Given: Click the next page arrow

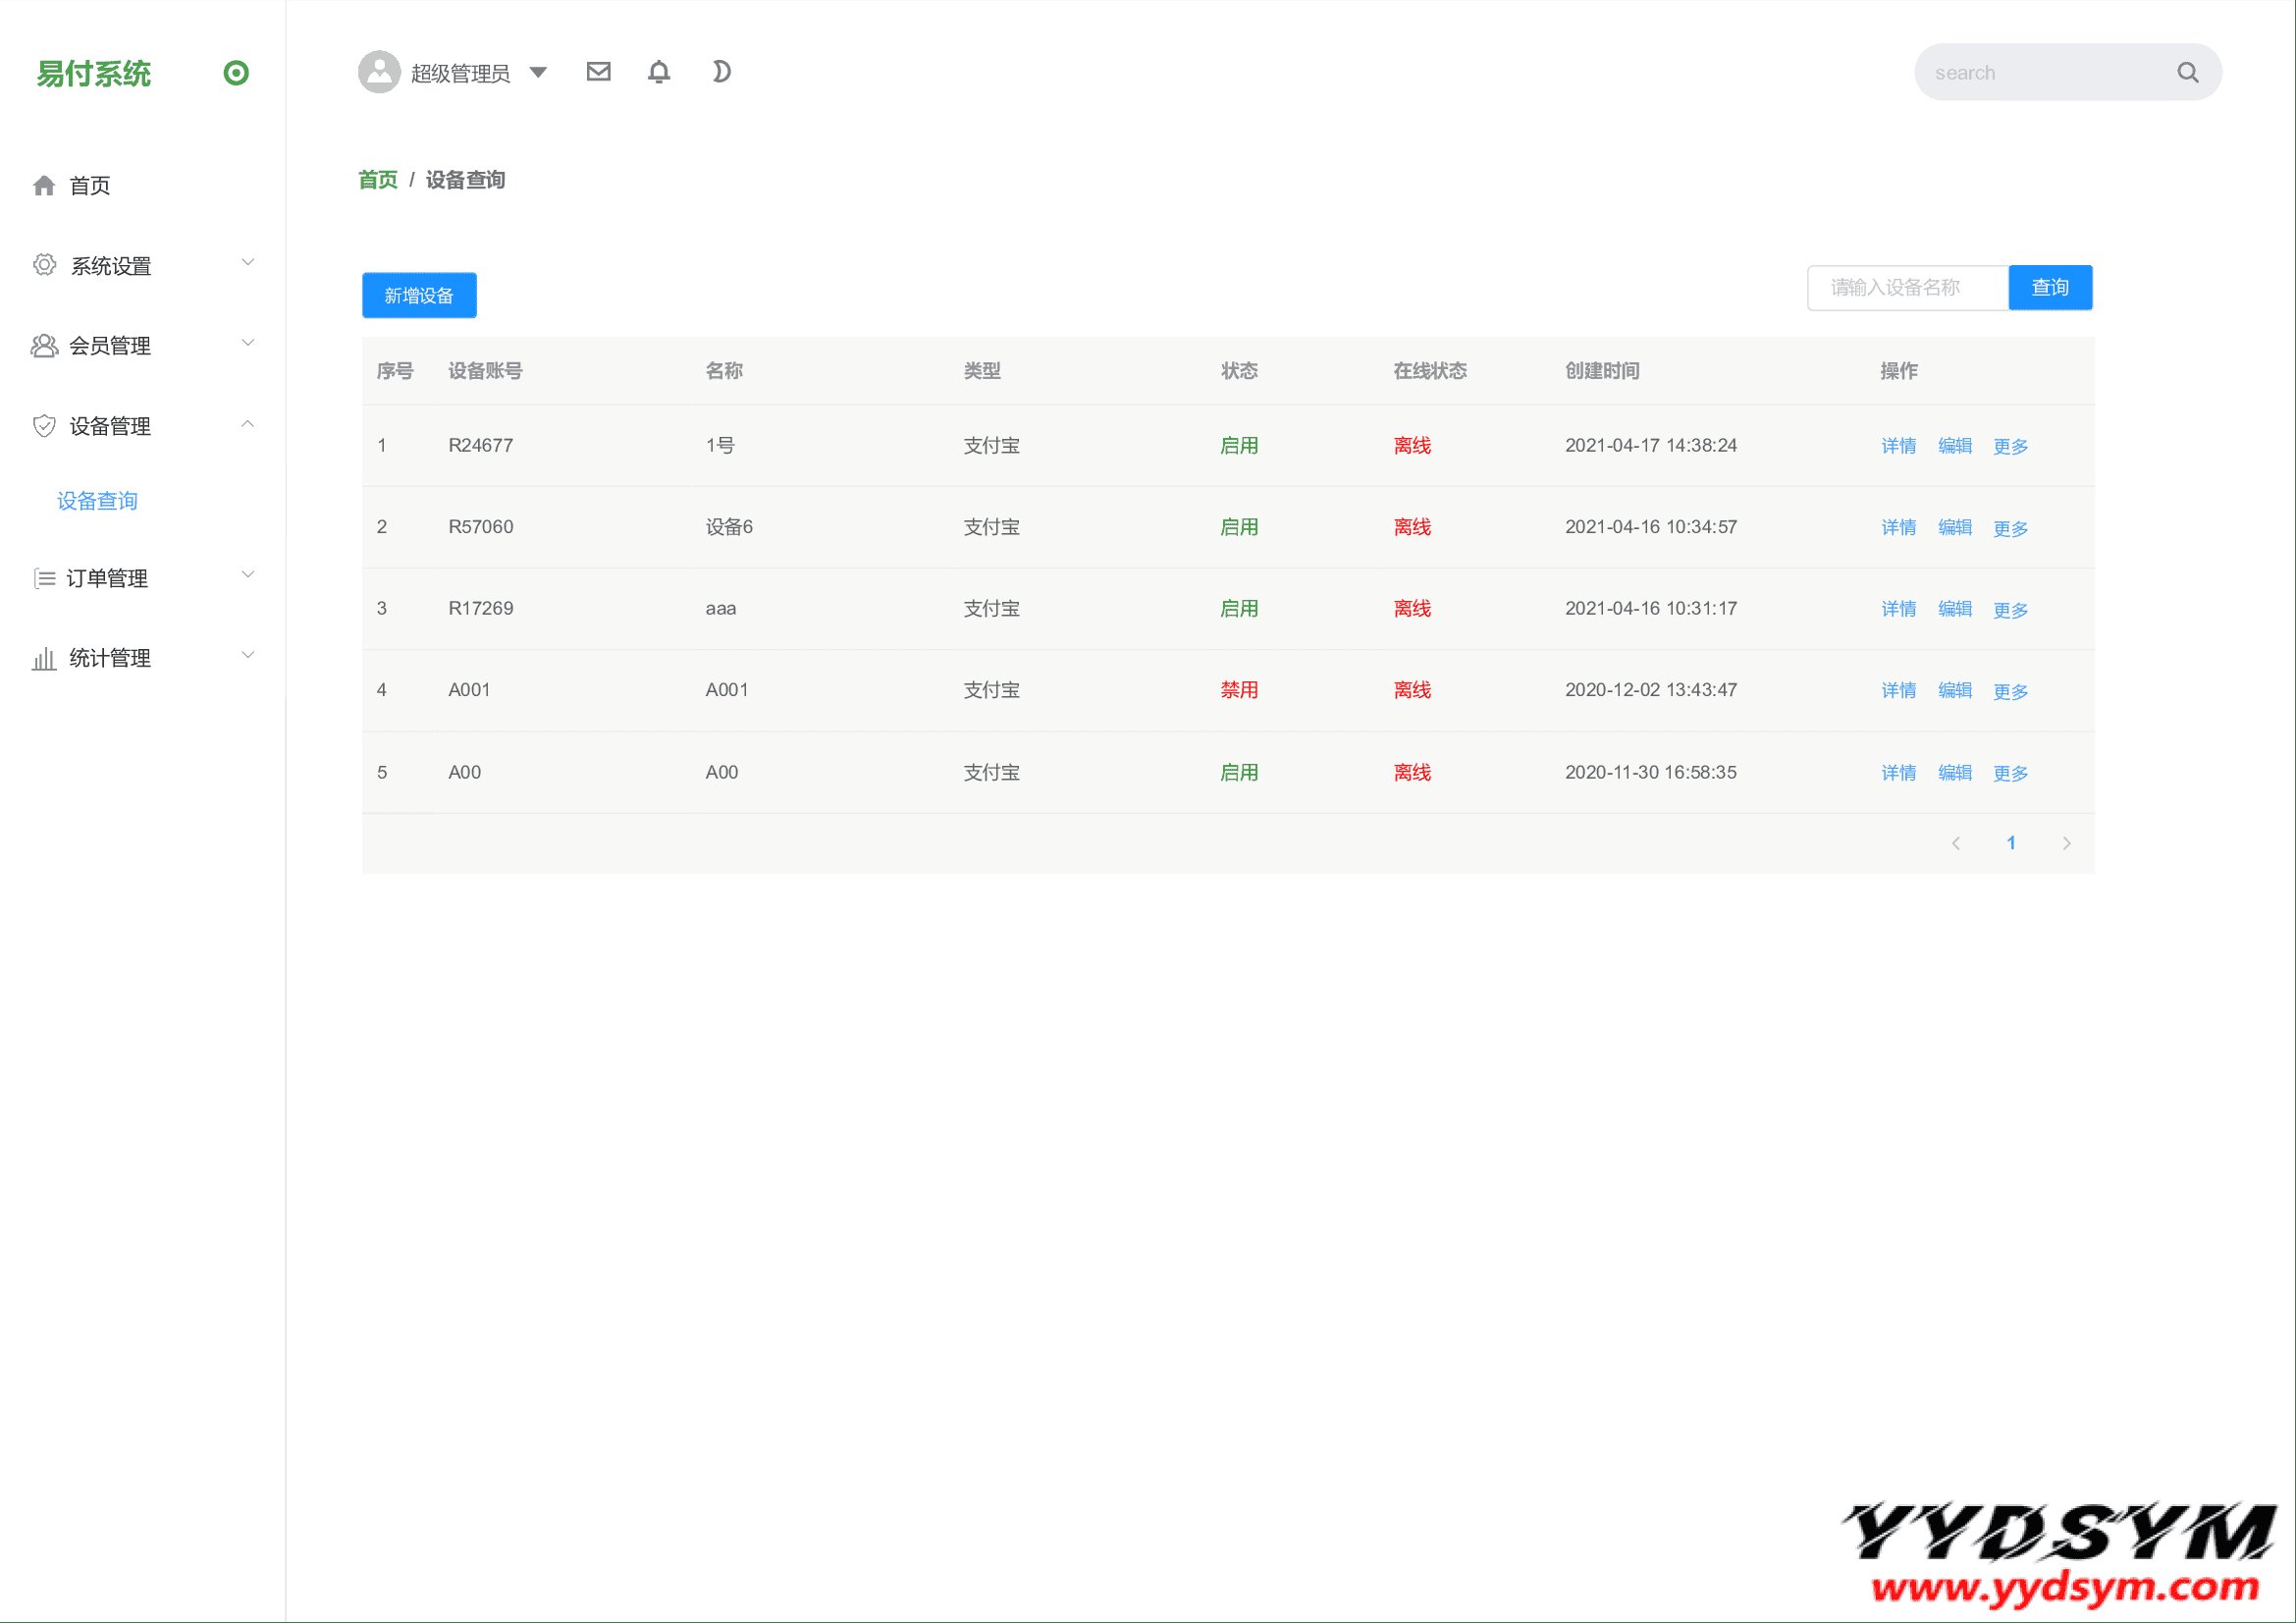Looking at the screenshot, I should (x=2066, y=843).
